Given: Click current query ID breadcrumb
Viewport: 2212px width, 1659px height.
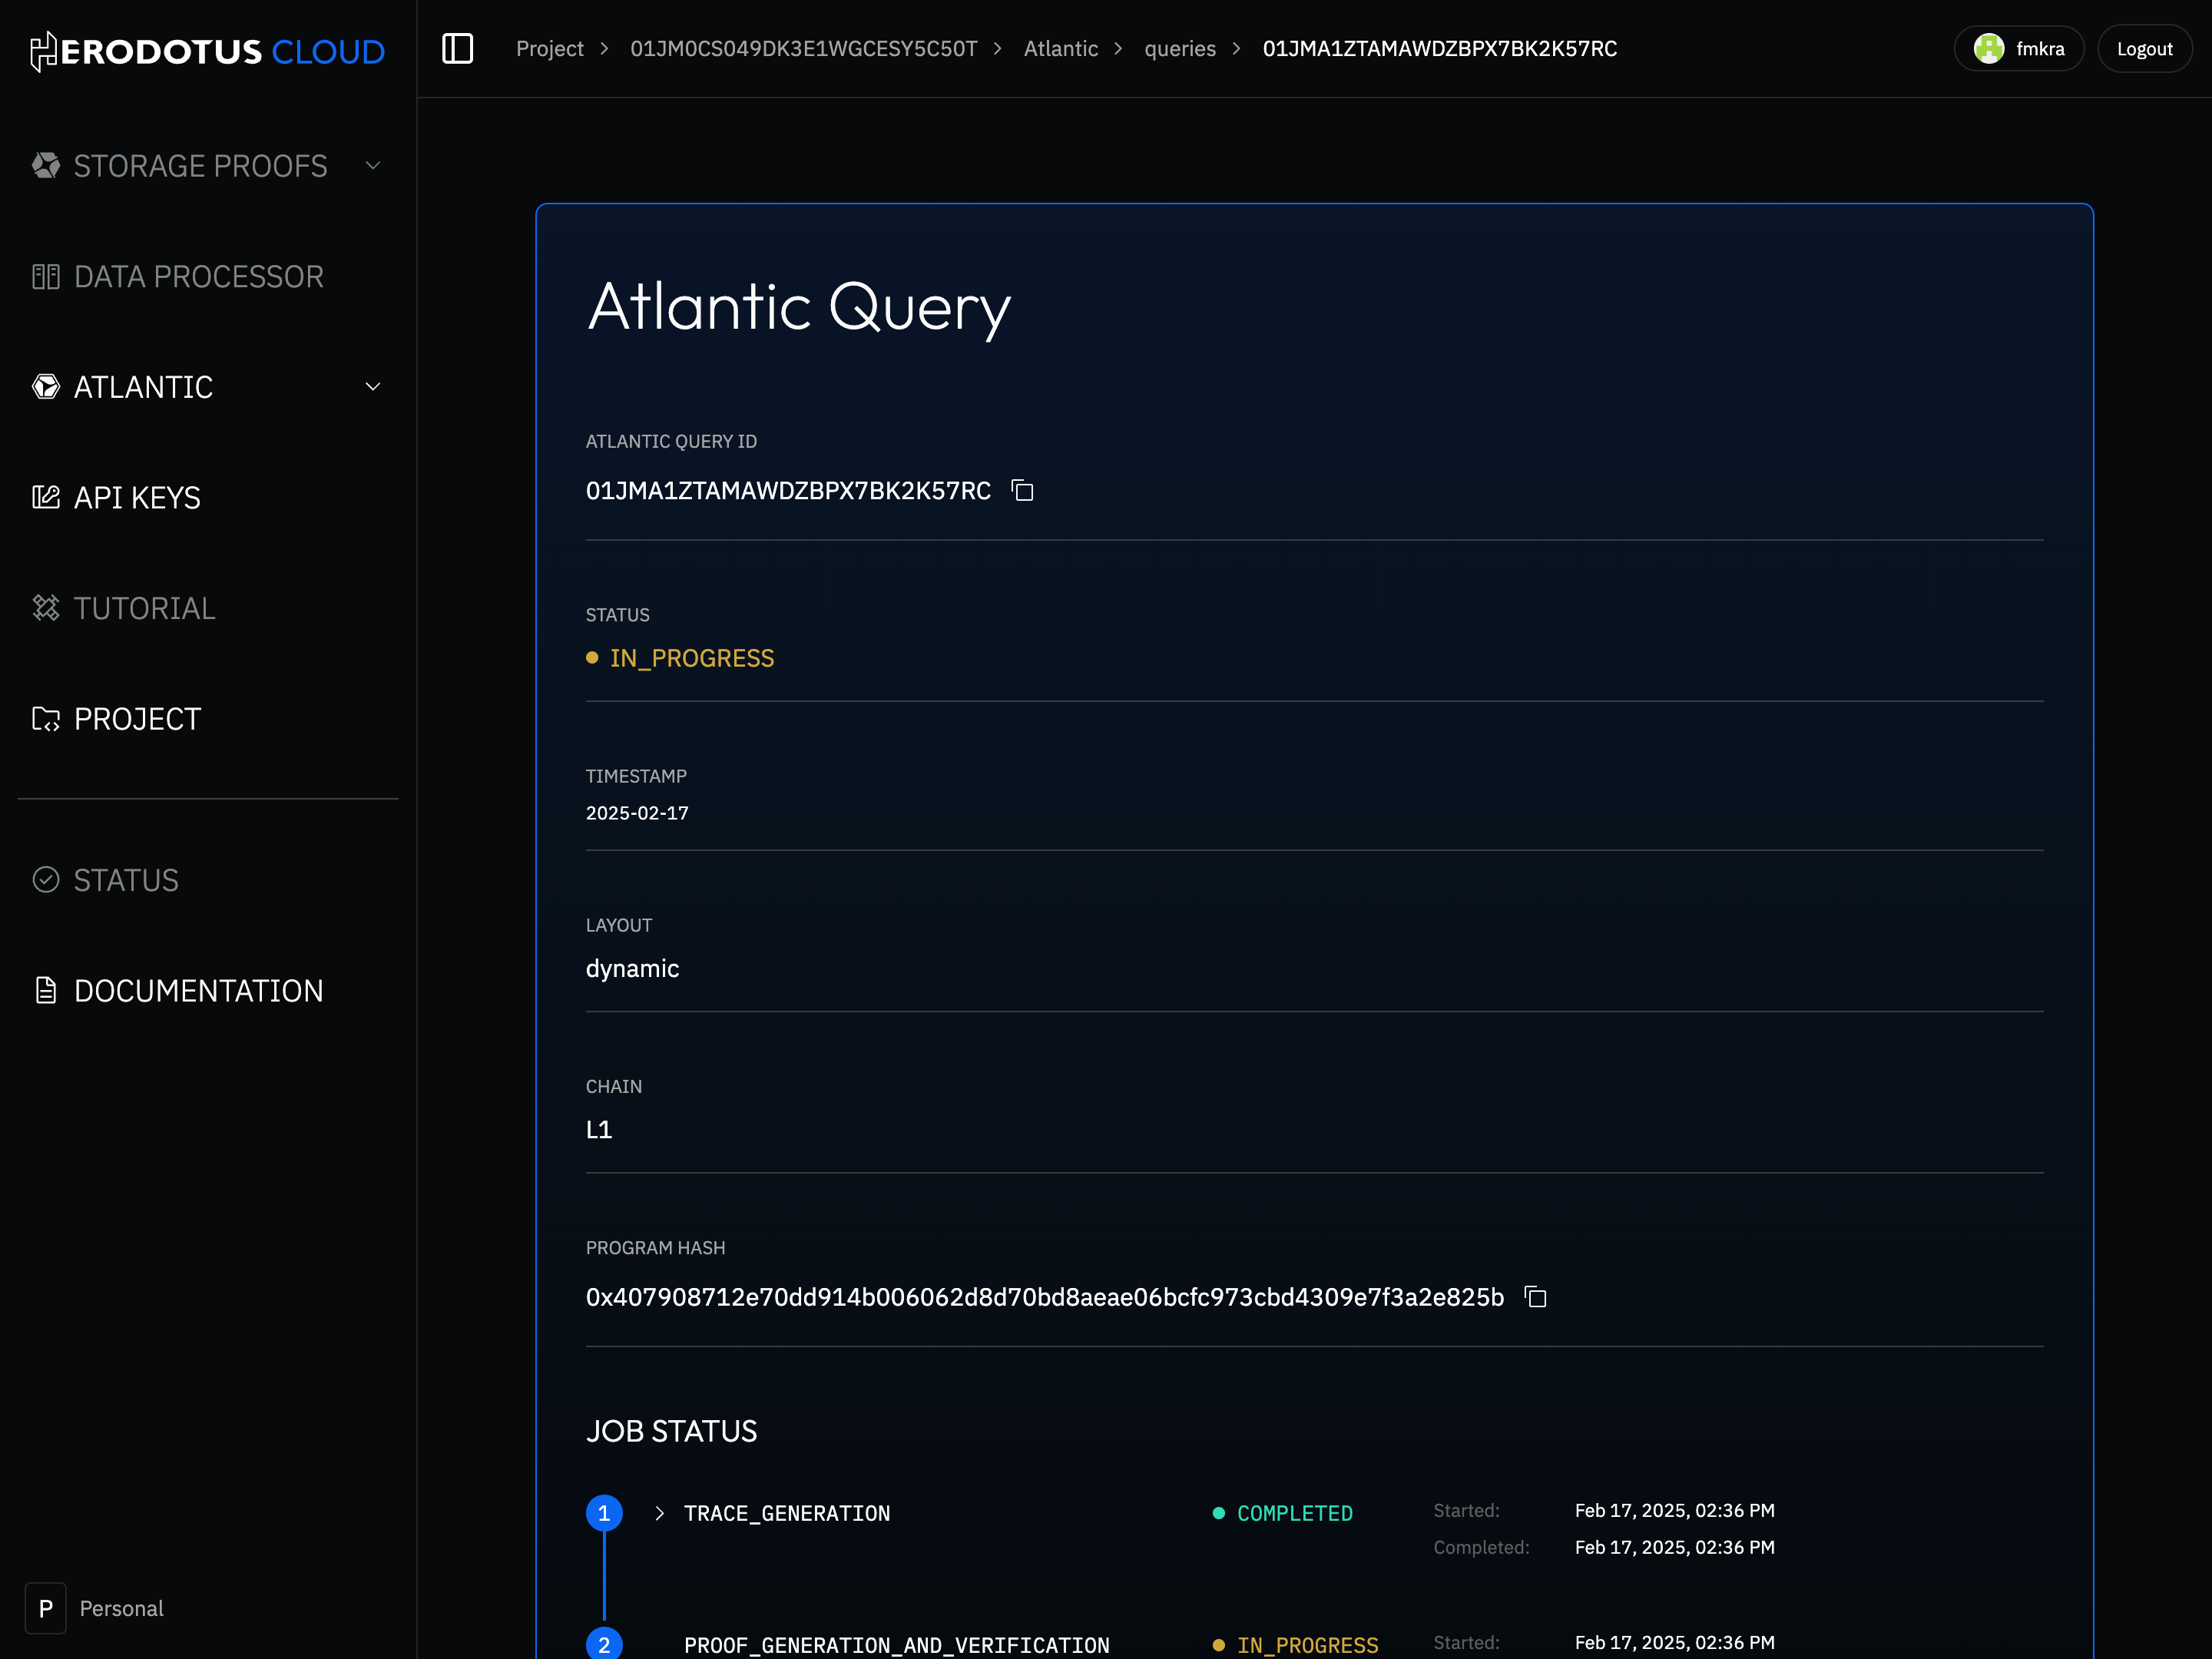Looking at the screenshot, I should click(1439, 48).
